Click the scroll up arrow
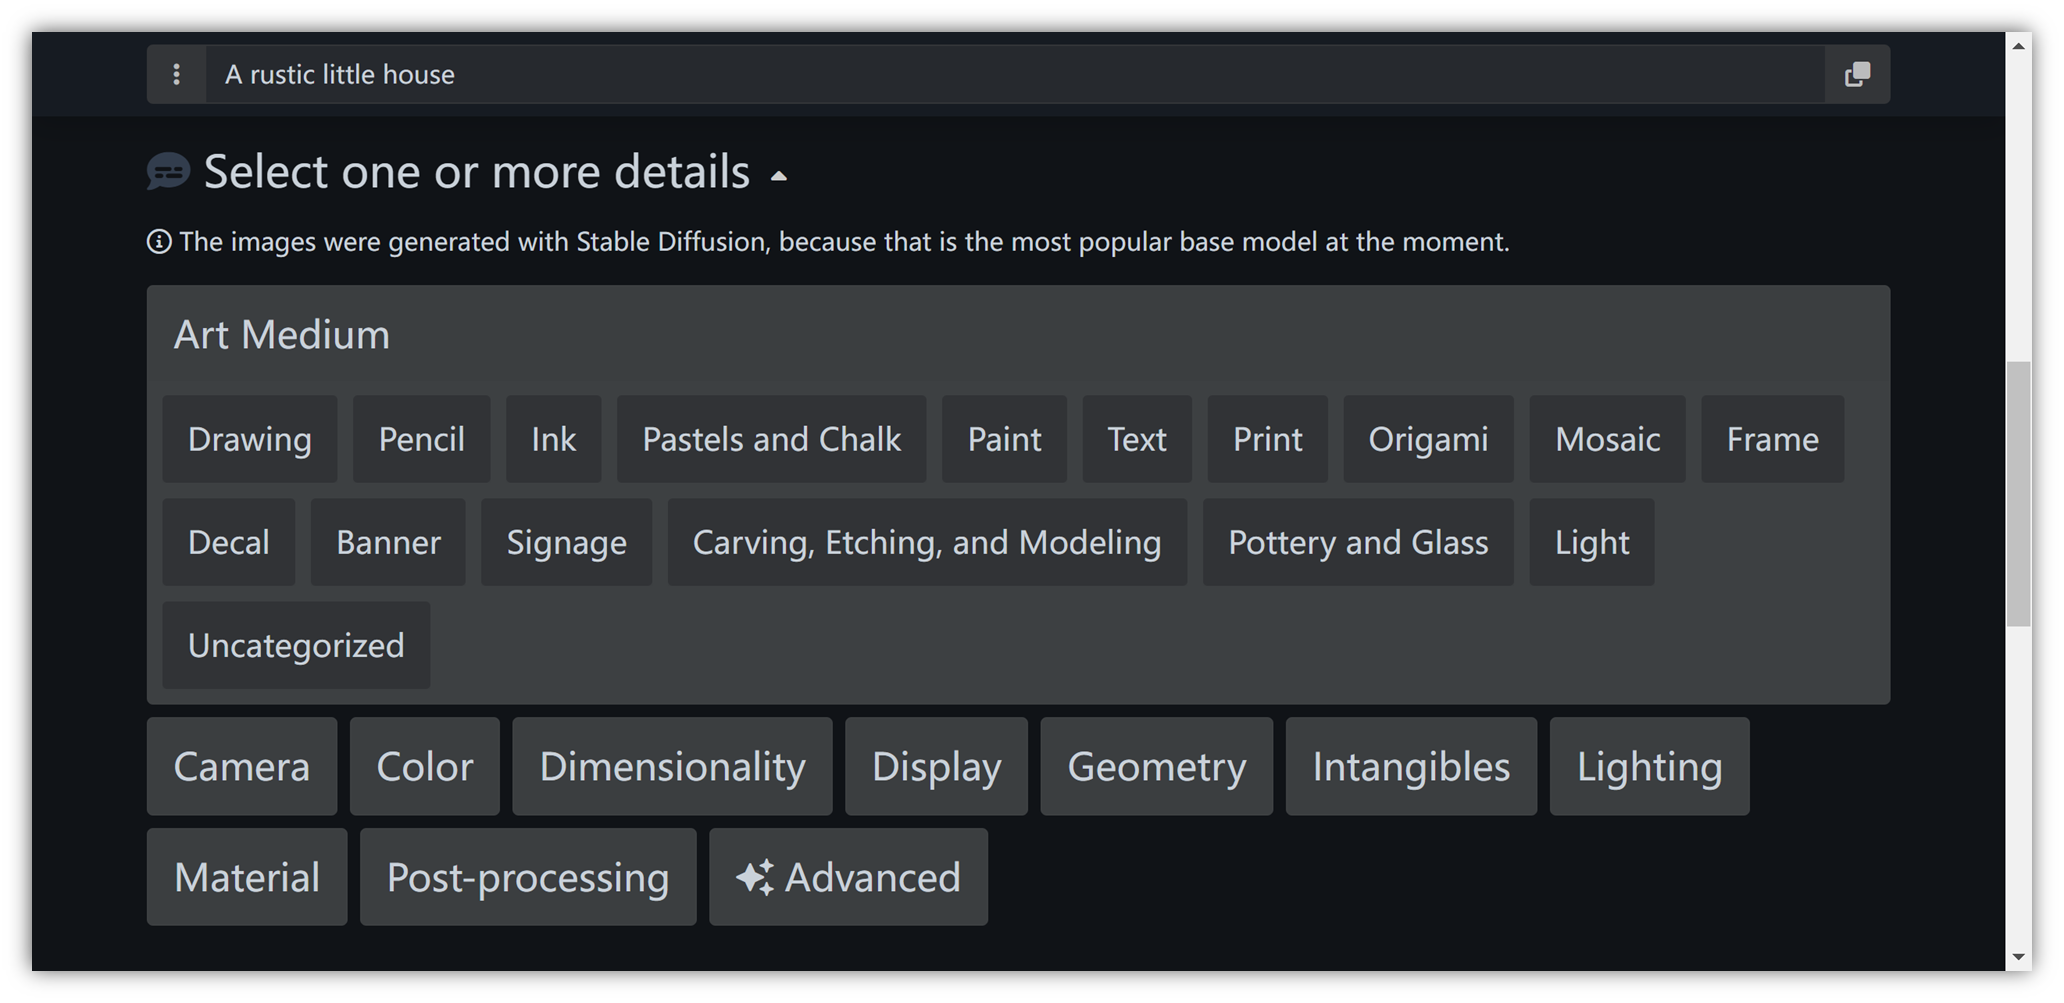Viewport: 2064px width, 1003px height. coord(2018,46)
